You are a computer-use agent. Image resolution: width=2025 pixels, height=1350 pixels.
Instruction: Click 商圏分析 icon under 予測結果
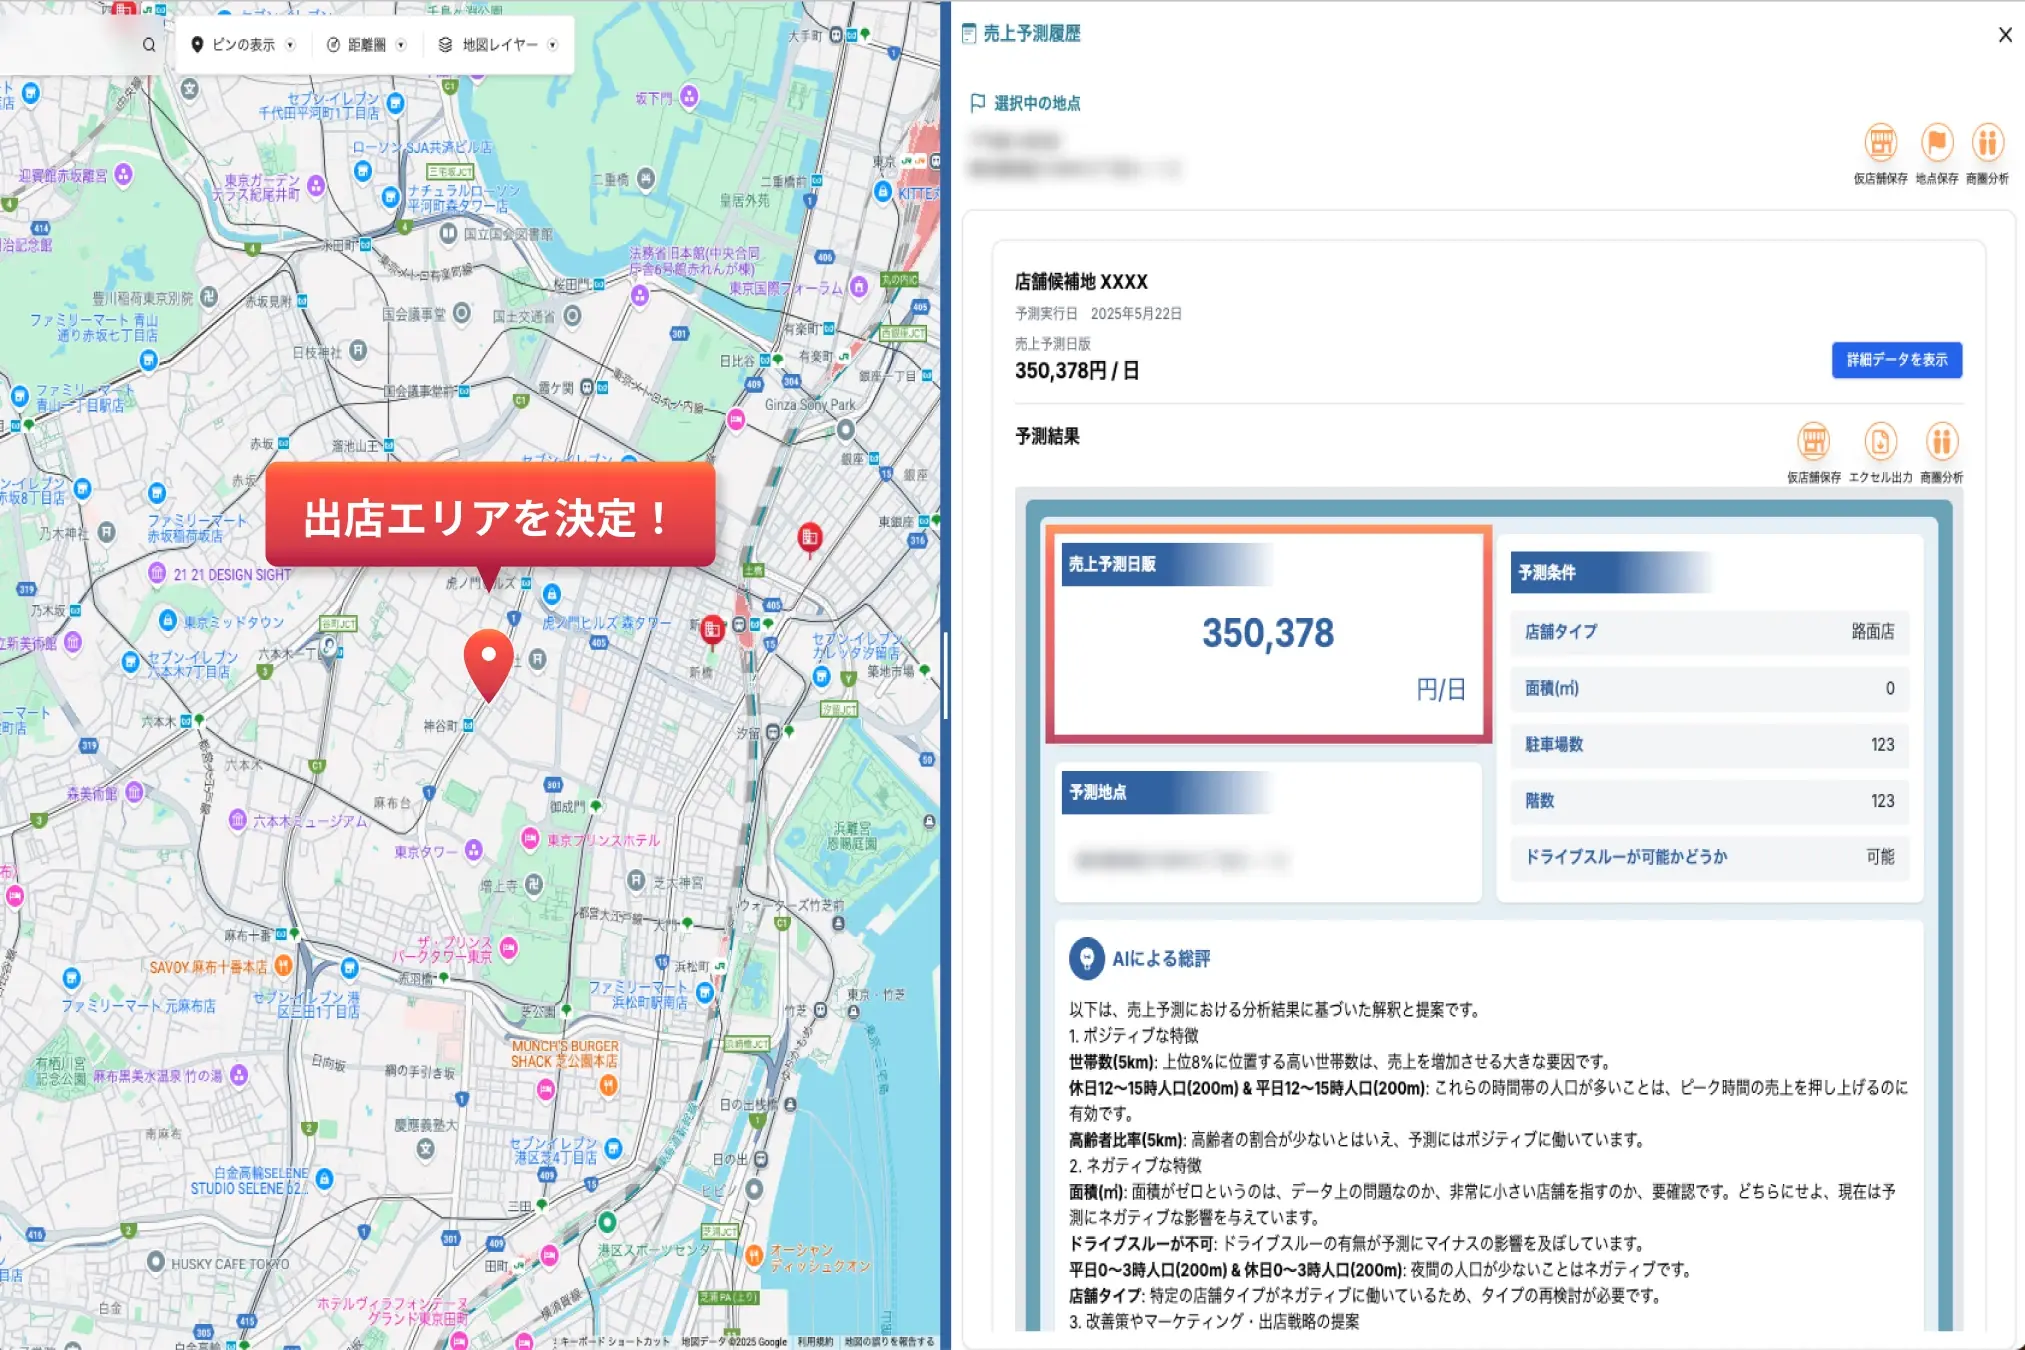click(1941, 441)
